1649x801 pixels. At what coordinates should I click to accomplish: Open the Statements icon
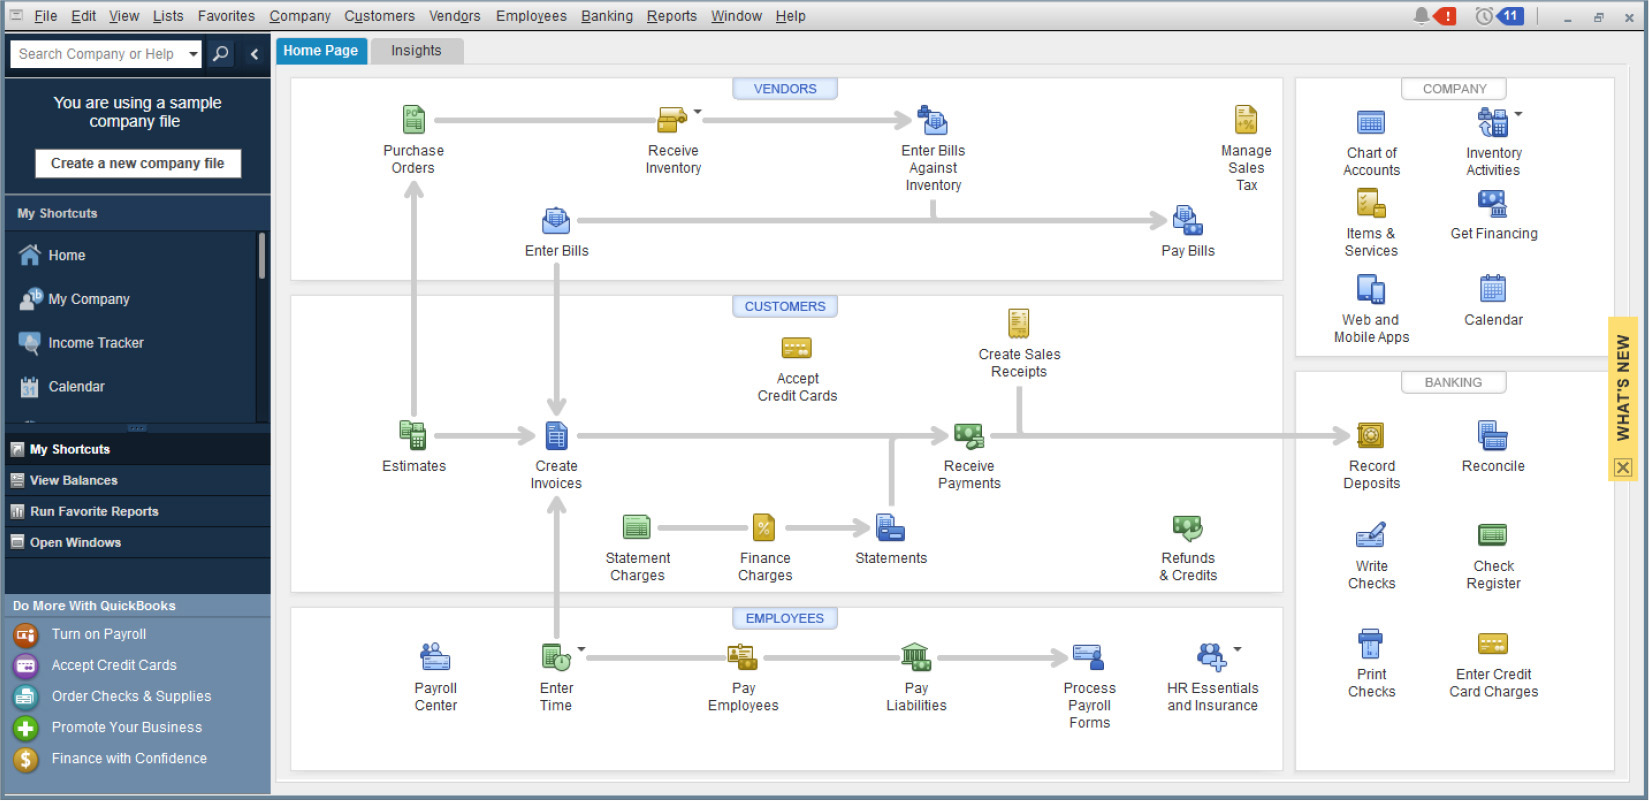click(x=890, y=527)
